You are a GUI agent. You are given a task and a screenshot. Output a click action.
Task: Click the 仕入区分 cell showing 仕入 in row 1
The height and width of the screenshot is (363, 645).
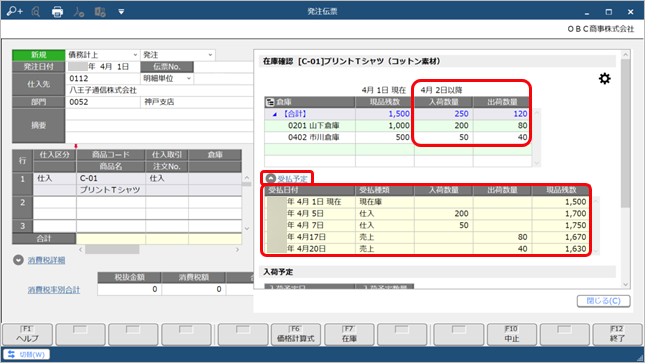(54, 178)
